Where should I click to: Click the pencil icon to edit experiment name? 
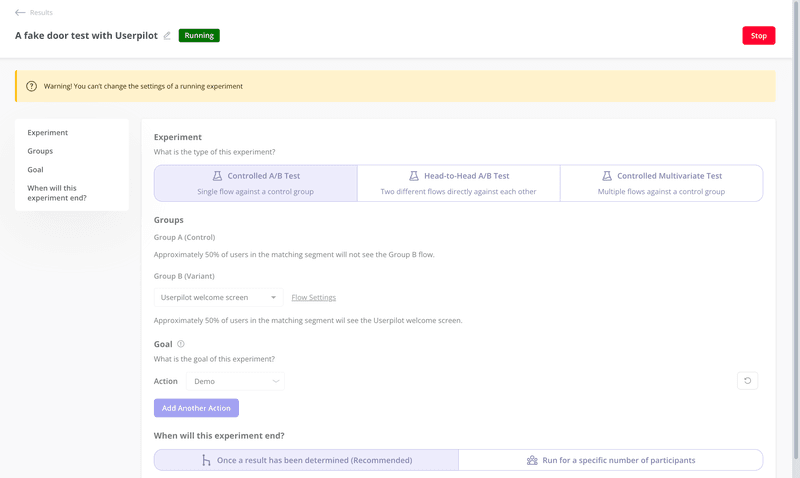(x=167, y=36)
